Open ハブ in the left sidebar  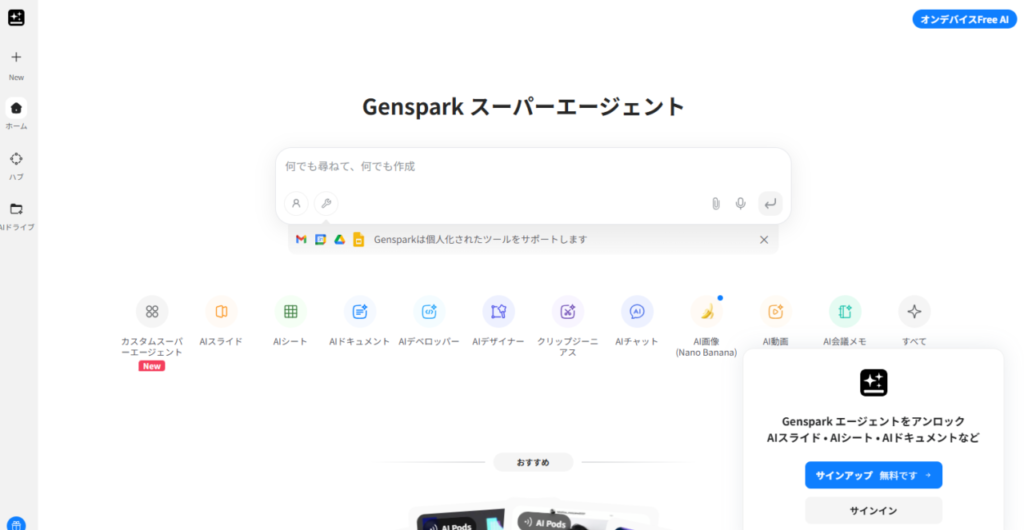click(16, 159)
